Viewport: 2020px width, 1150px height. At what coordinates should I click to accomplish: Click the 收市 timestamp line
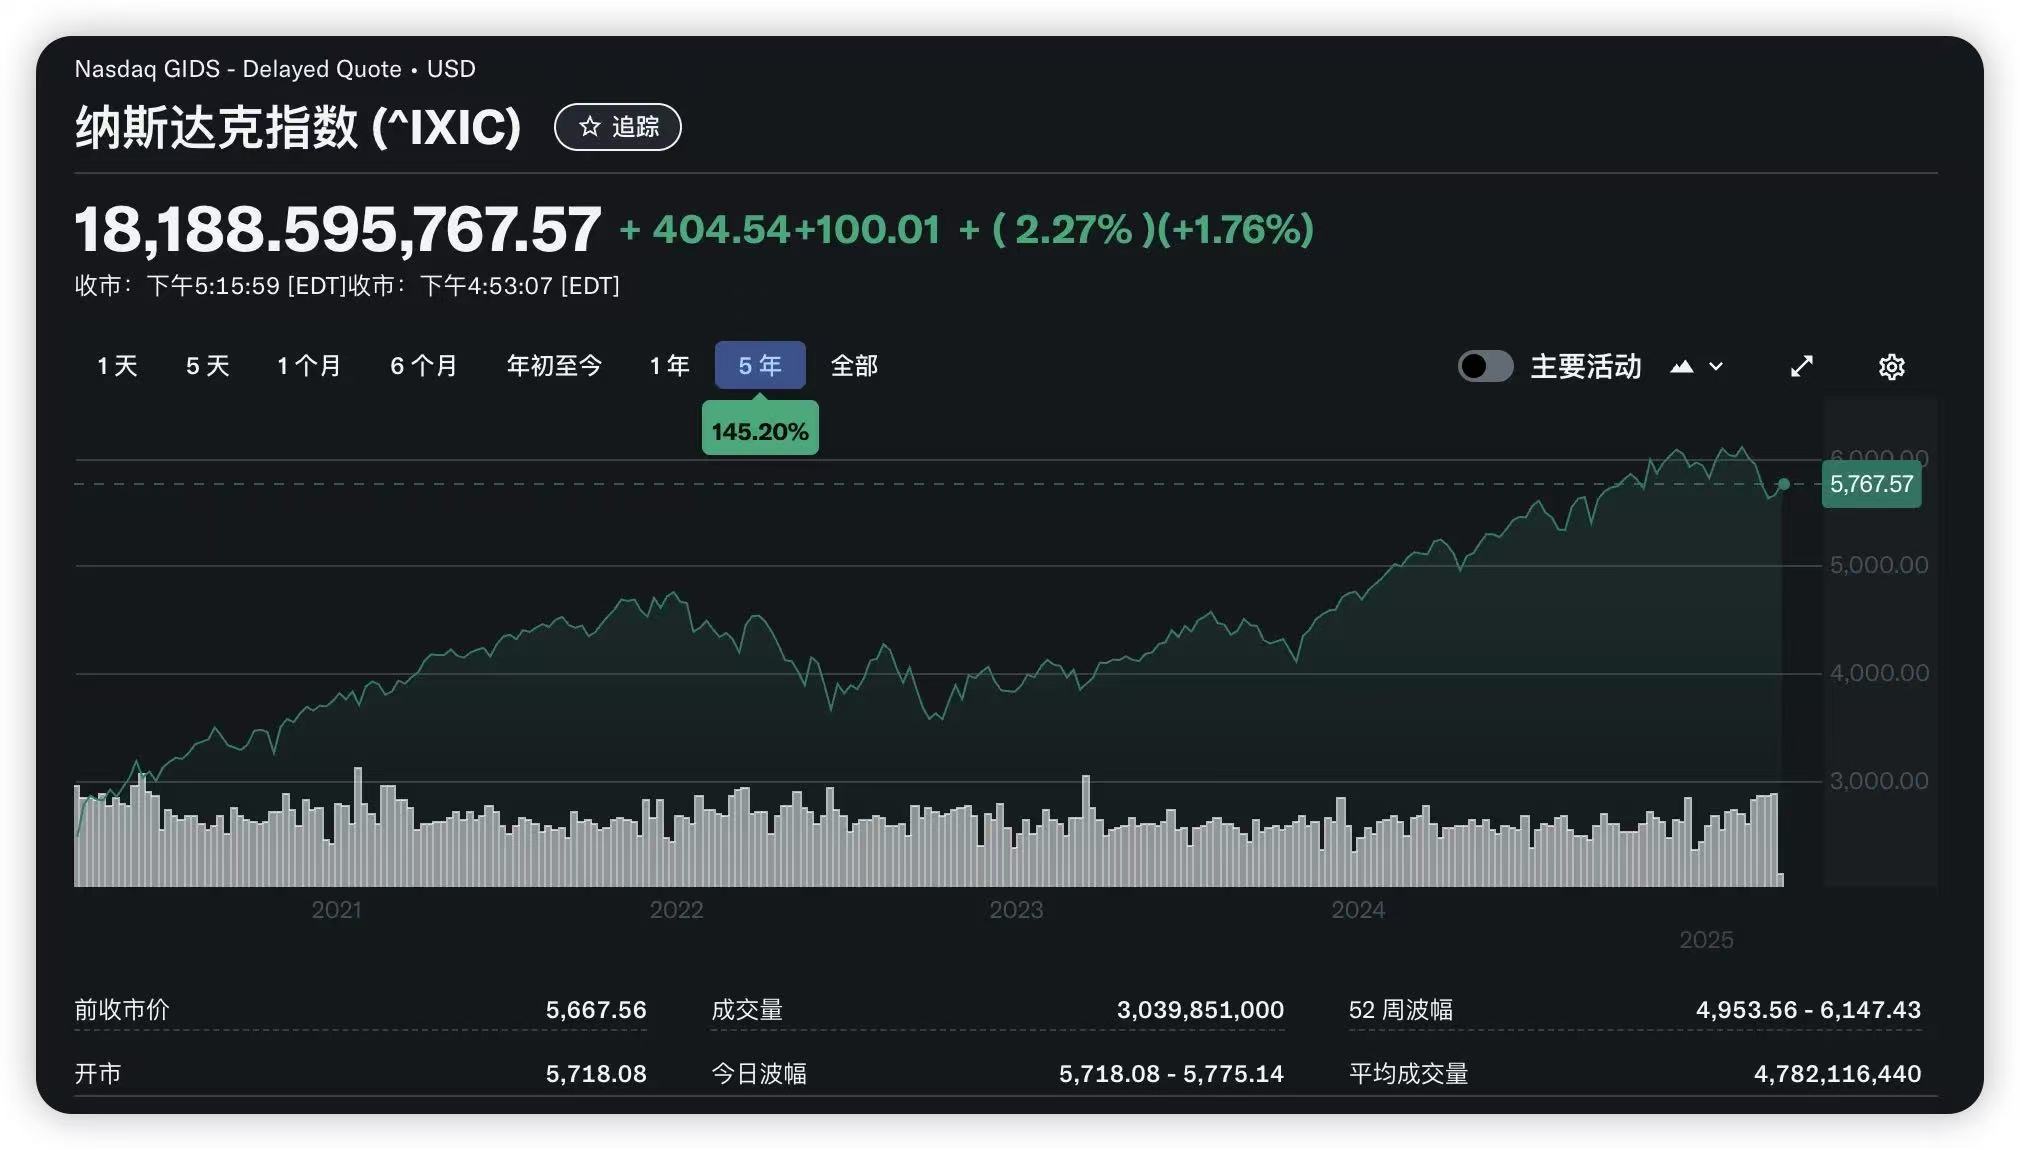click(347, 286)
